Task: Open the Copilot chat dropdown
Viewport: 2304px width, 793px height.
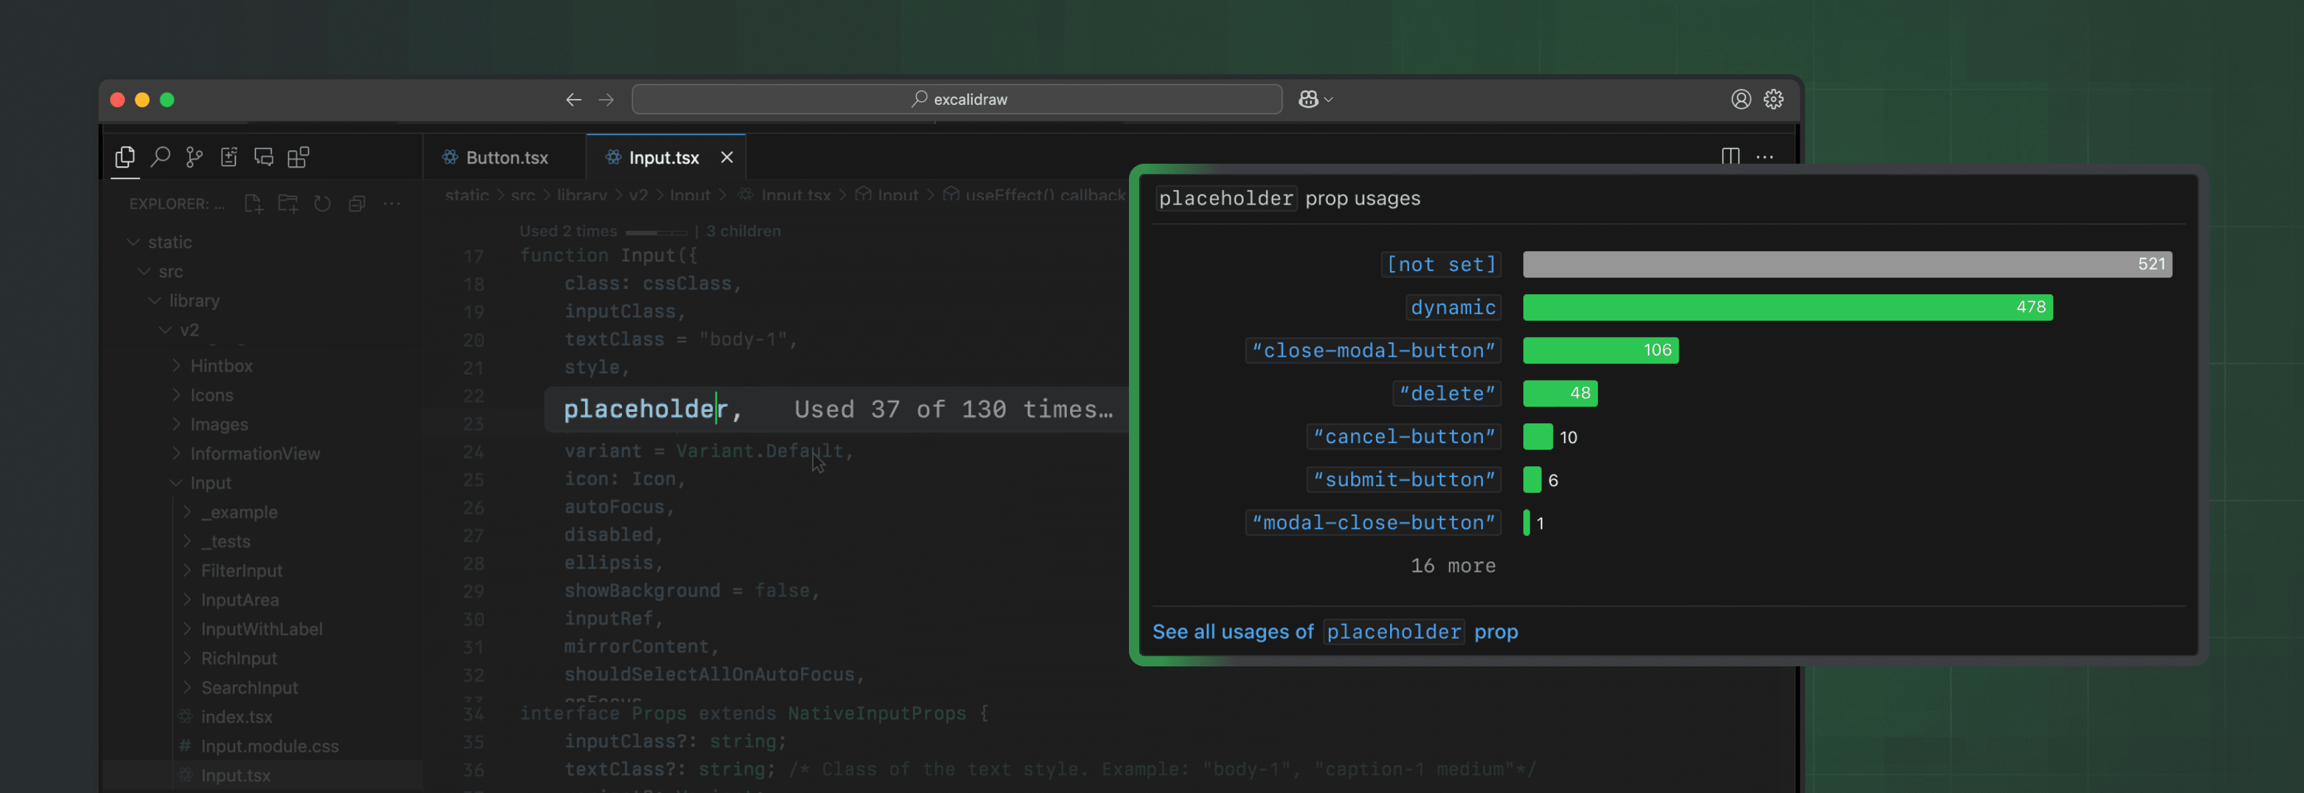Action: [x=1315, y=99]
